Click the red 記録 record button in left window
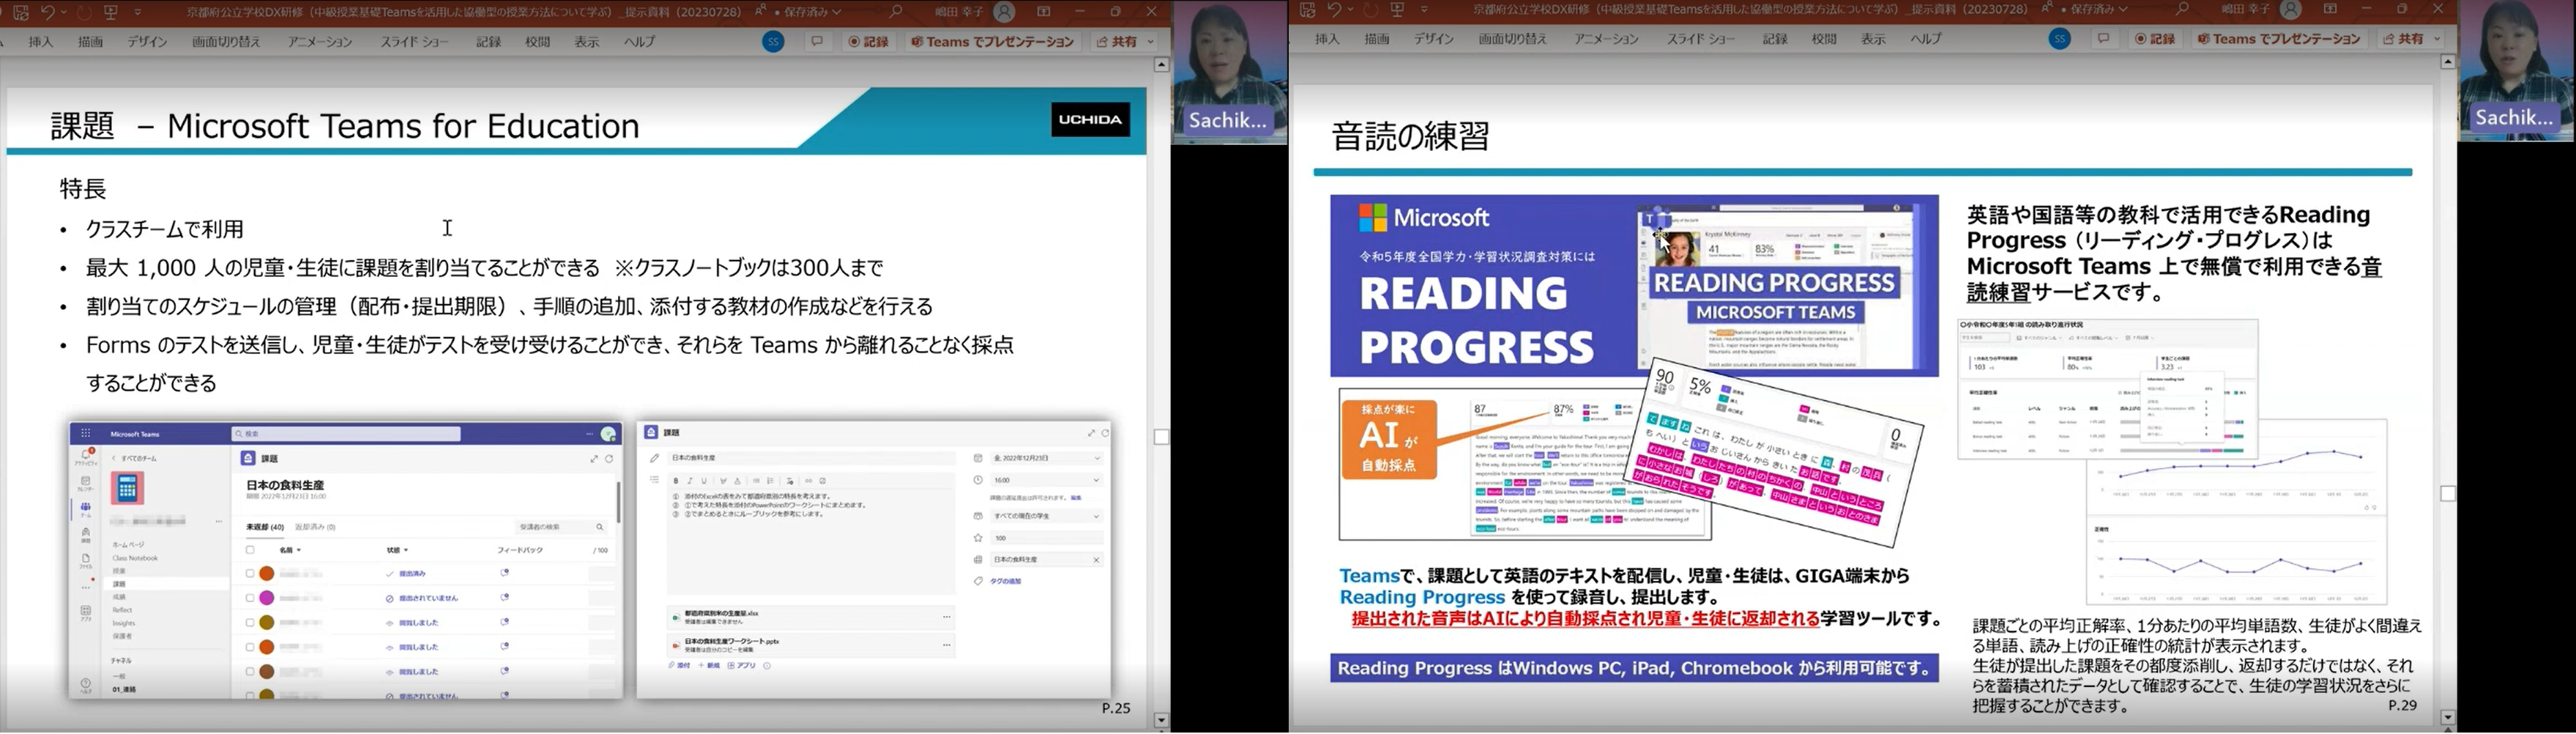The width and height of the screenshot is (2576, 734). point(869,42)
